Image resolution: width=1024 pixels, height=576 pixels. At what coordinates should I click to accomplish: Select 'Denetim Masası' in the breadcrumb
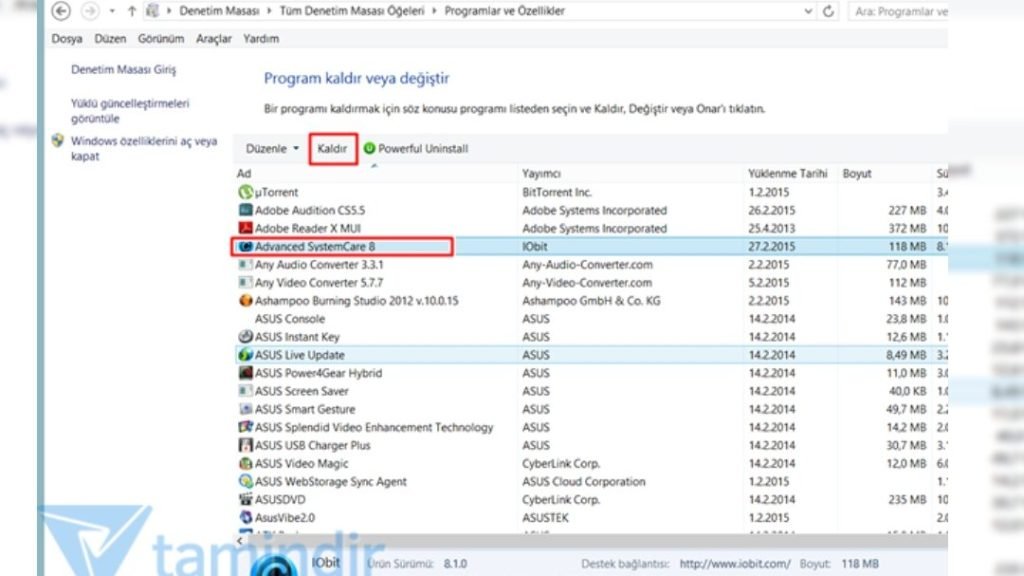point(219,11)
